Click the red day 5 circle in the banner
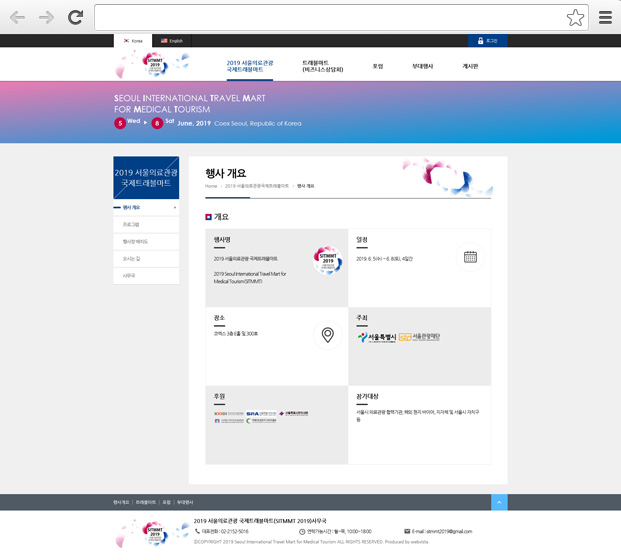621x560 pixels. pyautogui.click(x=120, y=123)
